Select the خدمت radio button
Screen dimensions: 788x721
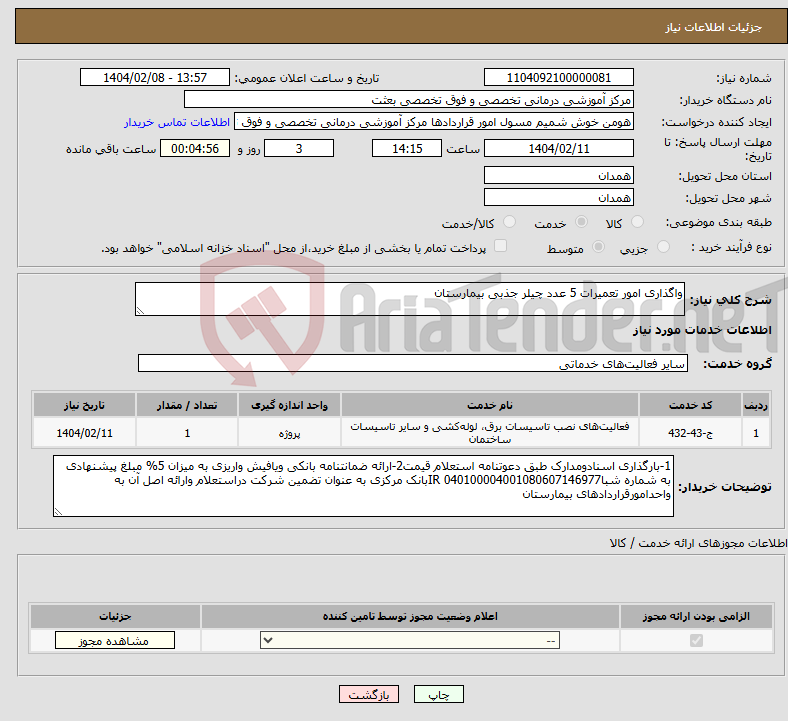coord(581,222)
